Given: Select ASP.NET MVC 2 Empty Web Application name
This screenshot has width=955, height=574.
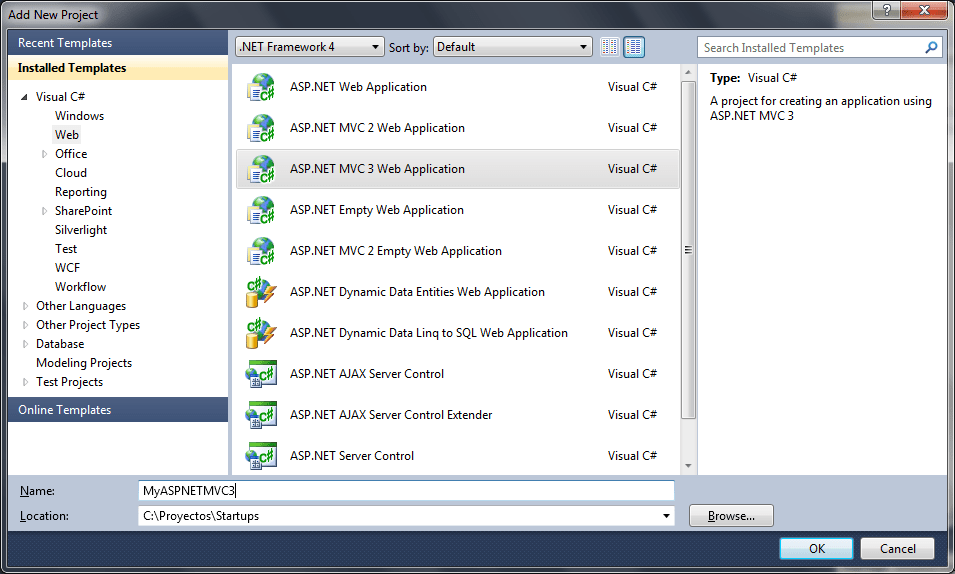Looking at the screenshot, I should tap(396, 251).
